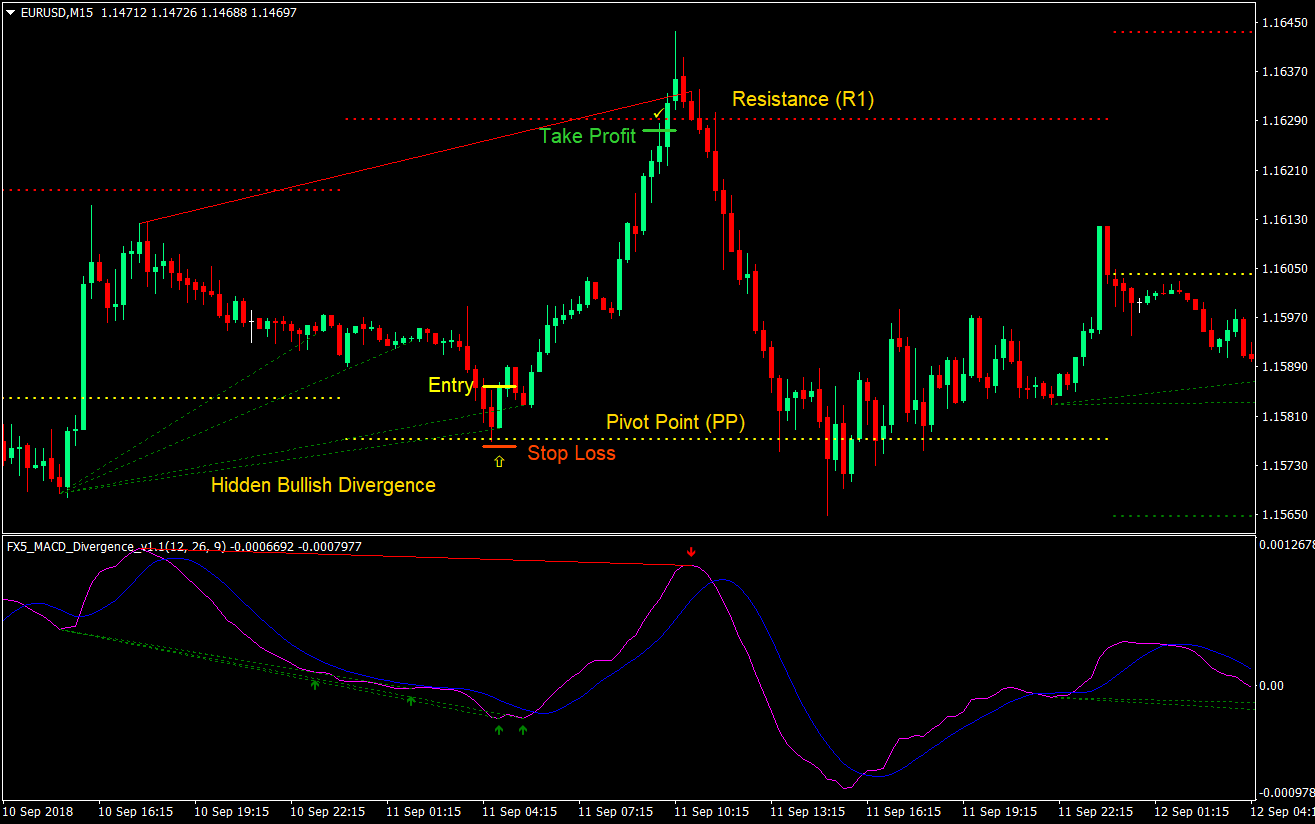This screenshot has height=824, width=1315.
Task: Click the Pivot Point (PP) text label
Action: coord(675,422)
